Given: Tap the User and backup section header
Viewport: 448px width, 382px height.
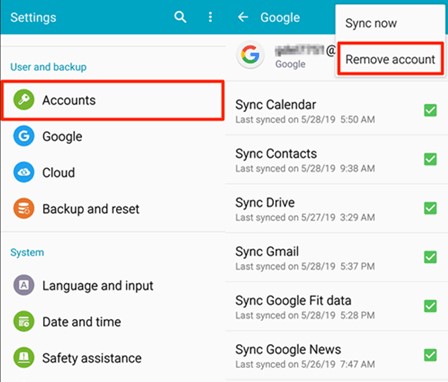Looking at the screenshot, I should coord(48,67).
